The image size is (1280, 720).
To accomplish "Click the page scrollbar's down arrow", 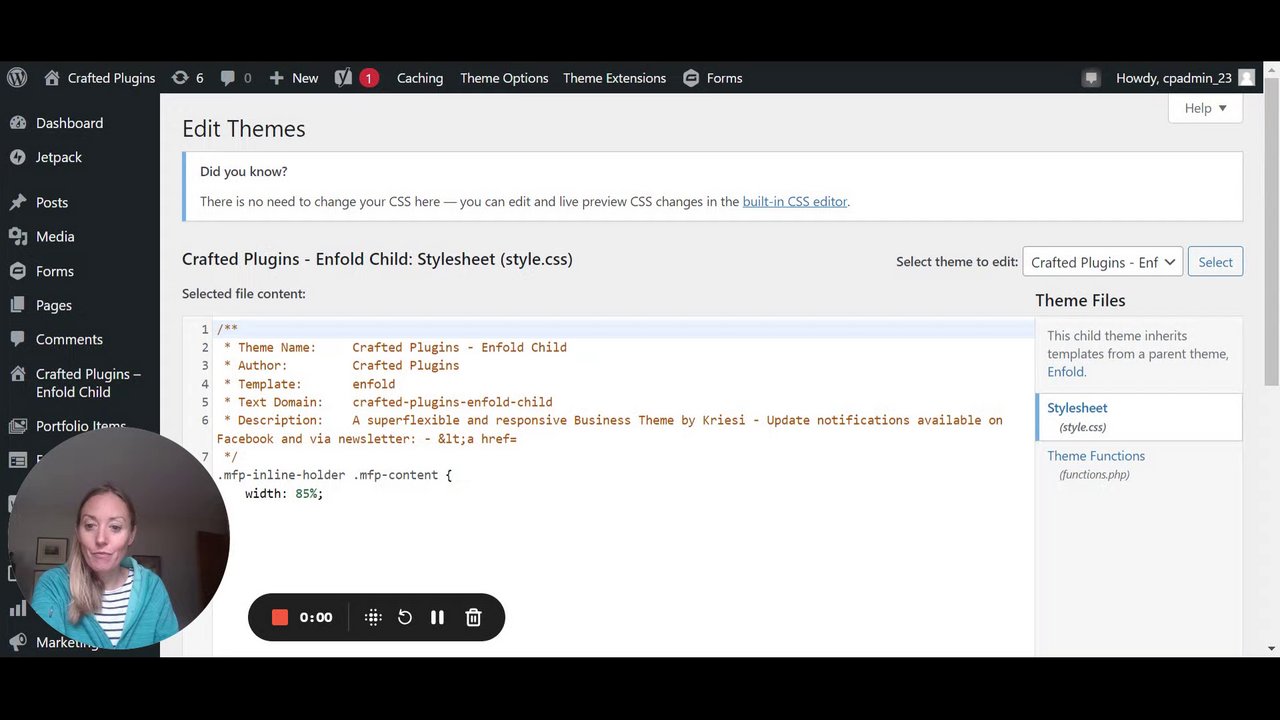I will (1272, 648).
